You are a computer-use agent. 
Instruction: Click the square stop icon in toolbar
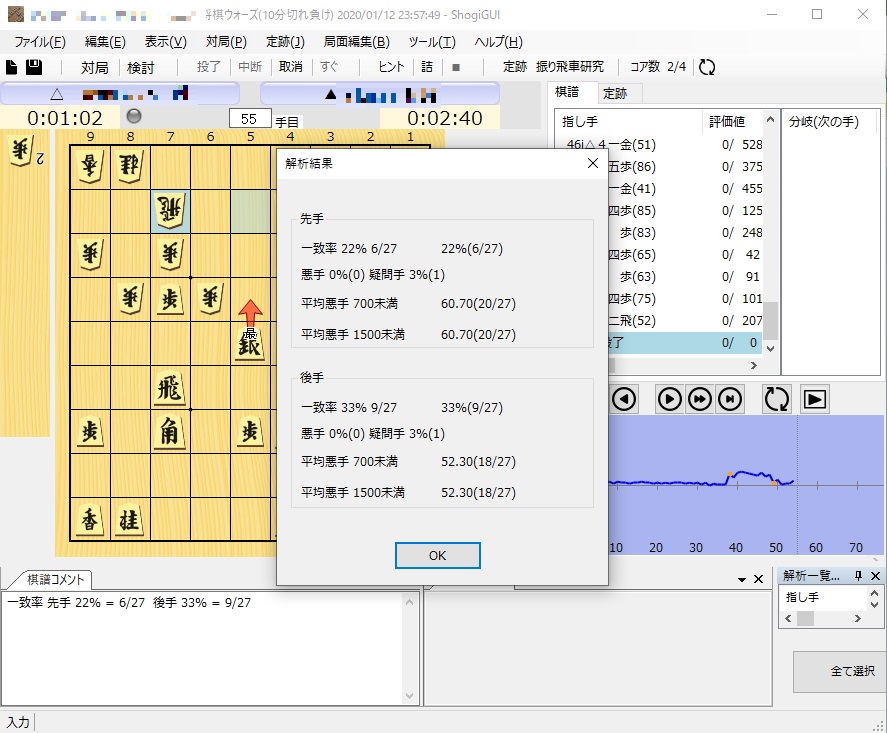pos(456,67)
